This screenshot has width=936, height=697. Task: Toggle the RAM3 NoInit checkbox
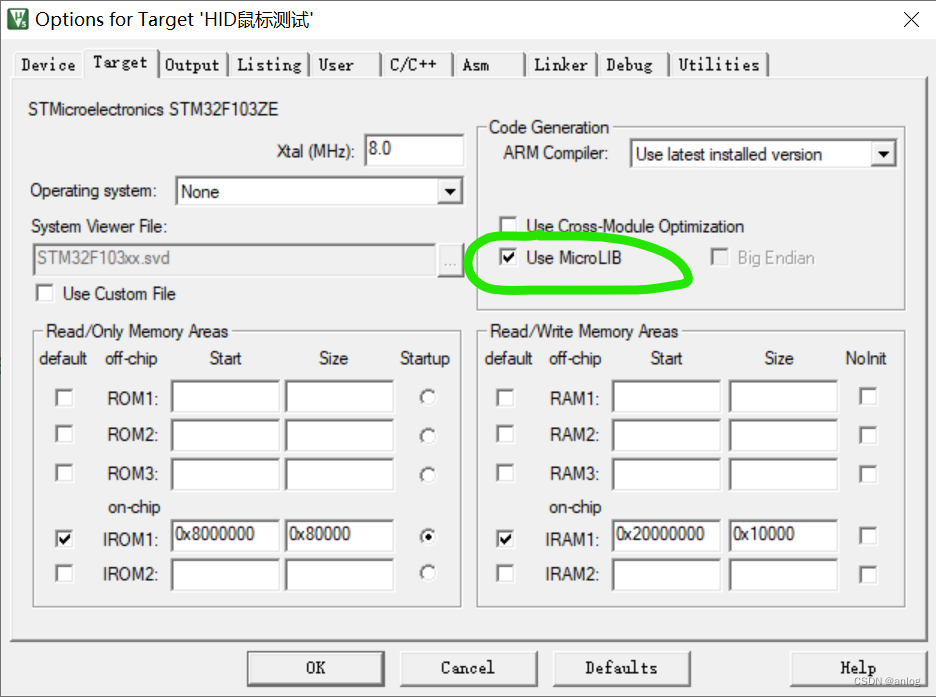(x=868, y=474)
